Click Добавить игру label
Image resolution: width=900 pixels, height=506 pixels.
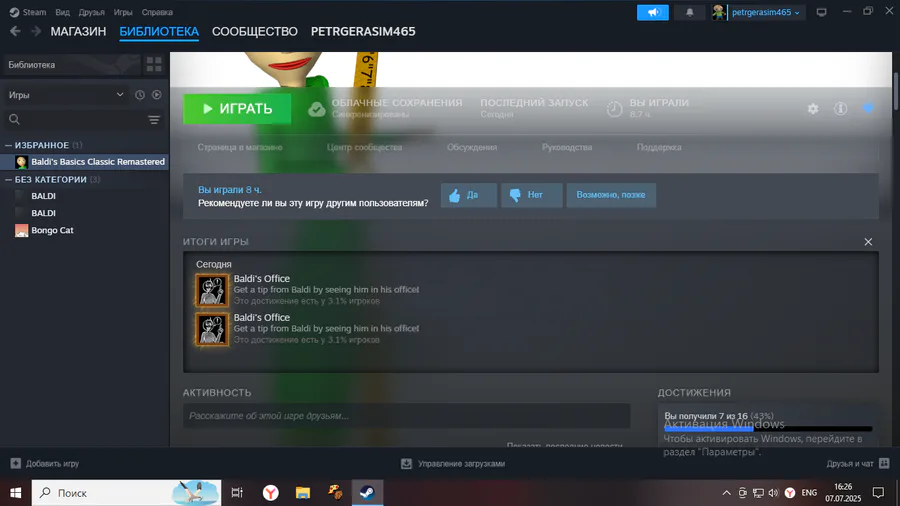[52, 464]
